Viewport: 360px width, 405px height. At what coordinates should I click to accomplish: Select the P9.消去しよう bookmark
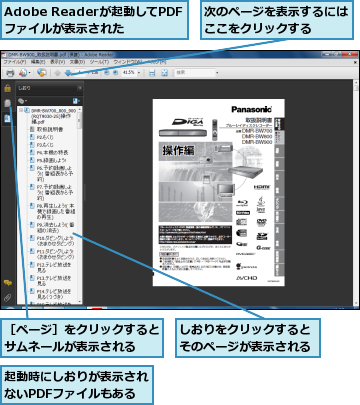56,228
